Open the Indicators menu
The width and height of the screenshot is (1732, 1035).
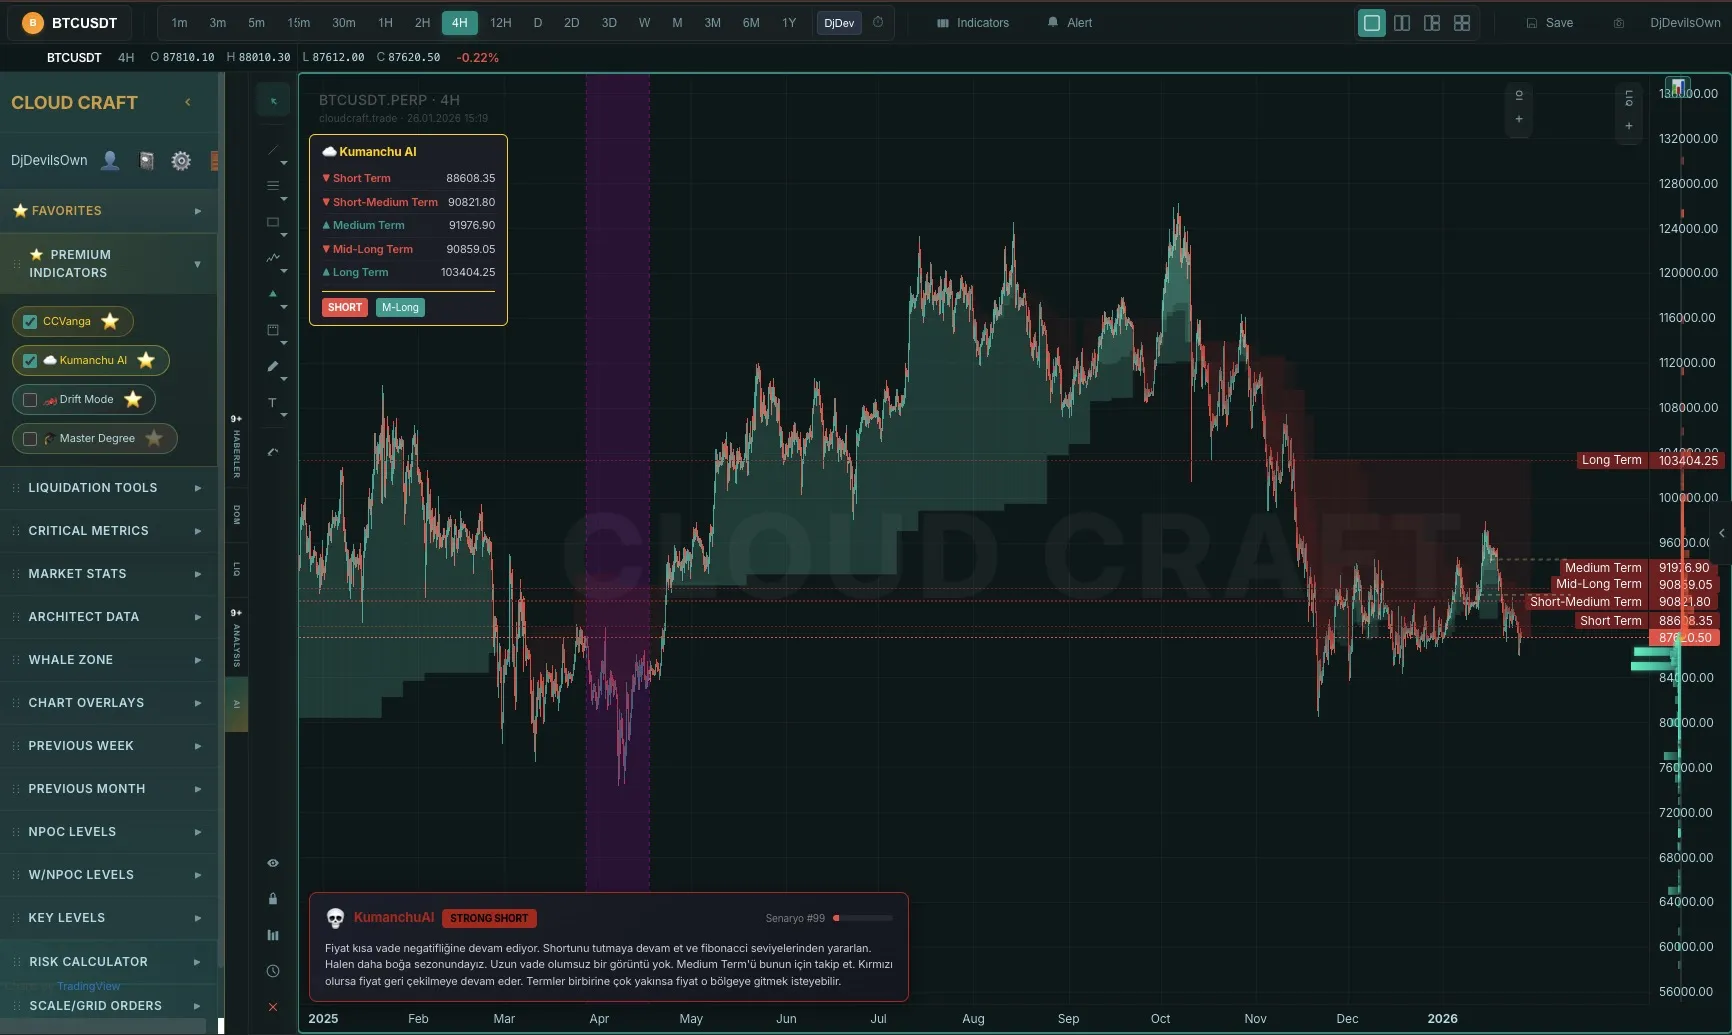point(973,23)
